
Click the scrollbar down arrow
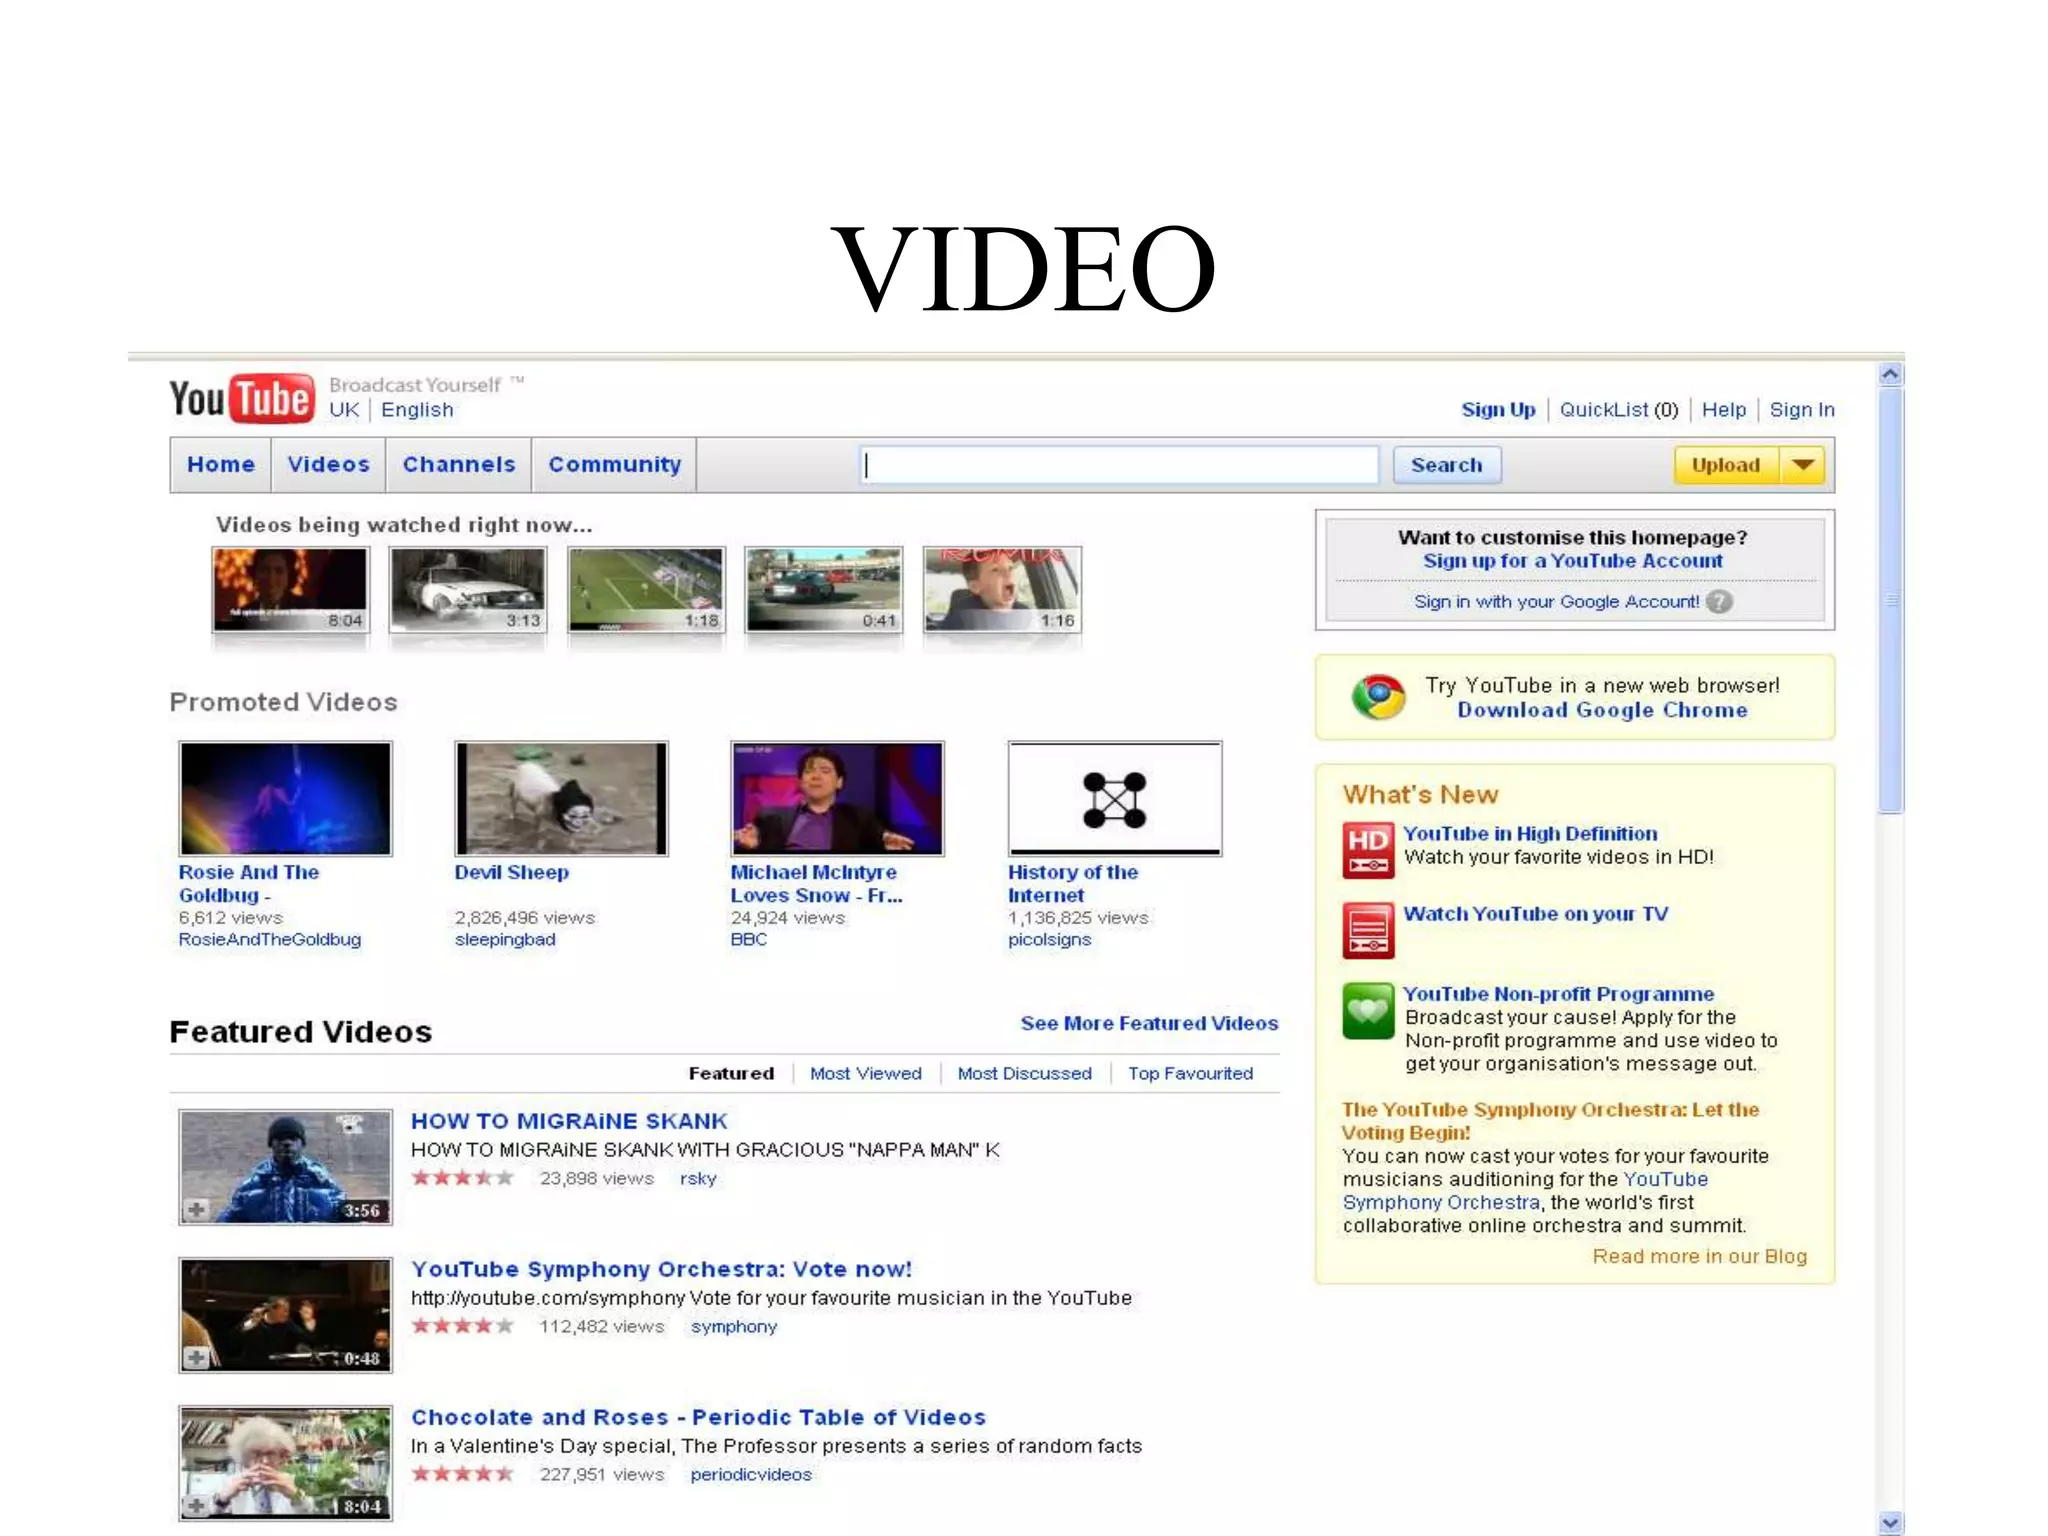coord(1889,1522)
